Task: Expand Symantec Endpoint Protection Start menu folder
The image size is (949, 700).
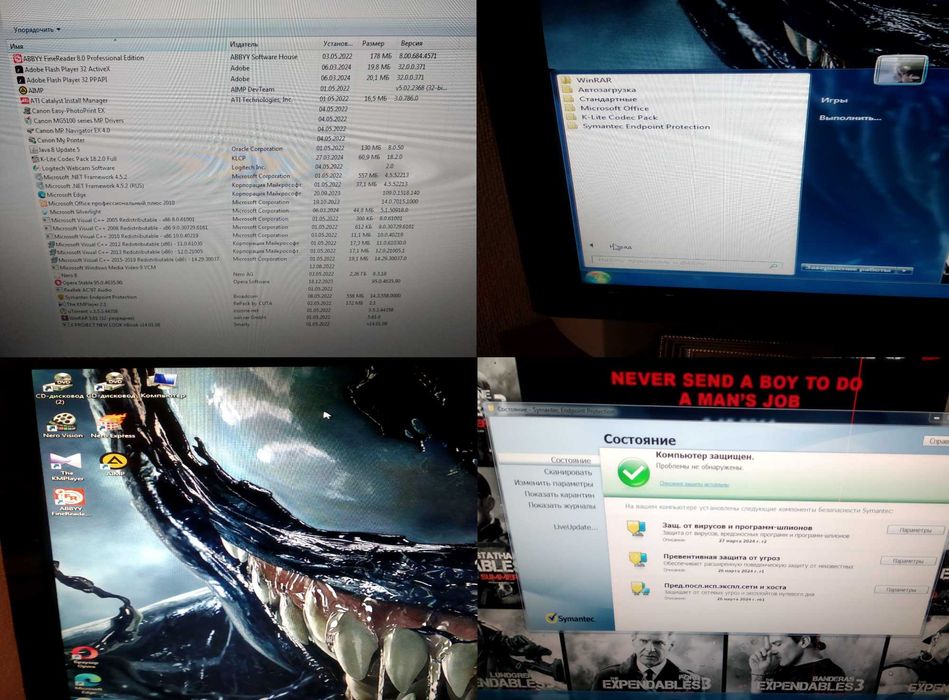Action: click(x=639, y=126)
